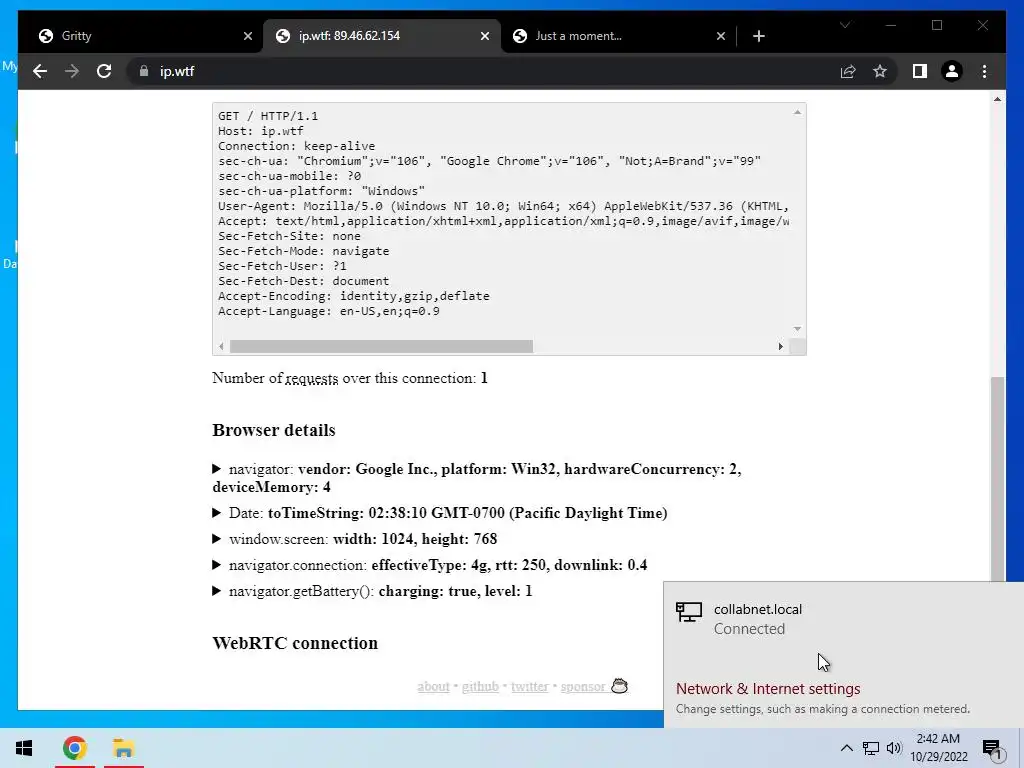
Task: Open the Chrome side panel icon
Action: click(920, 71)
